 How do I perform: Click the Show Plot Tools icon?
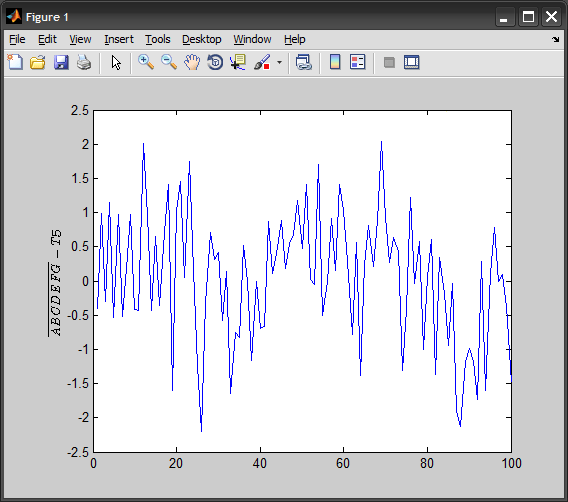click(412, 62)
